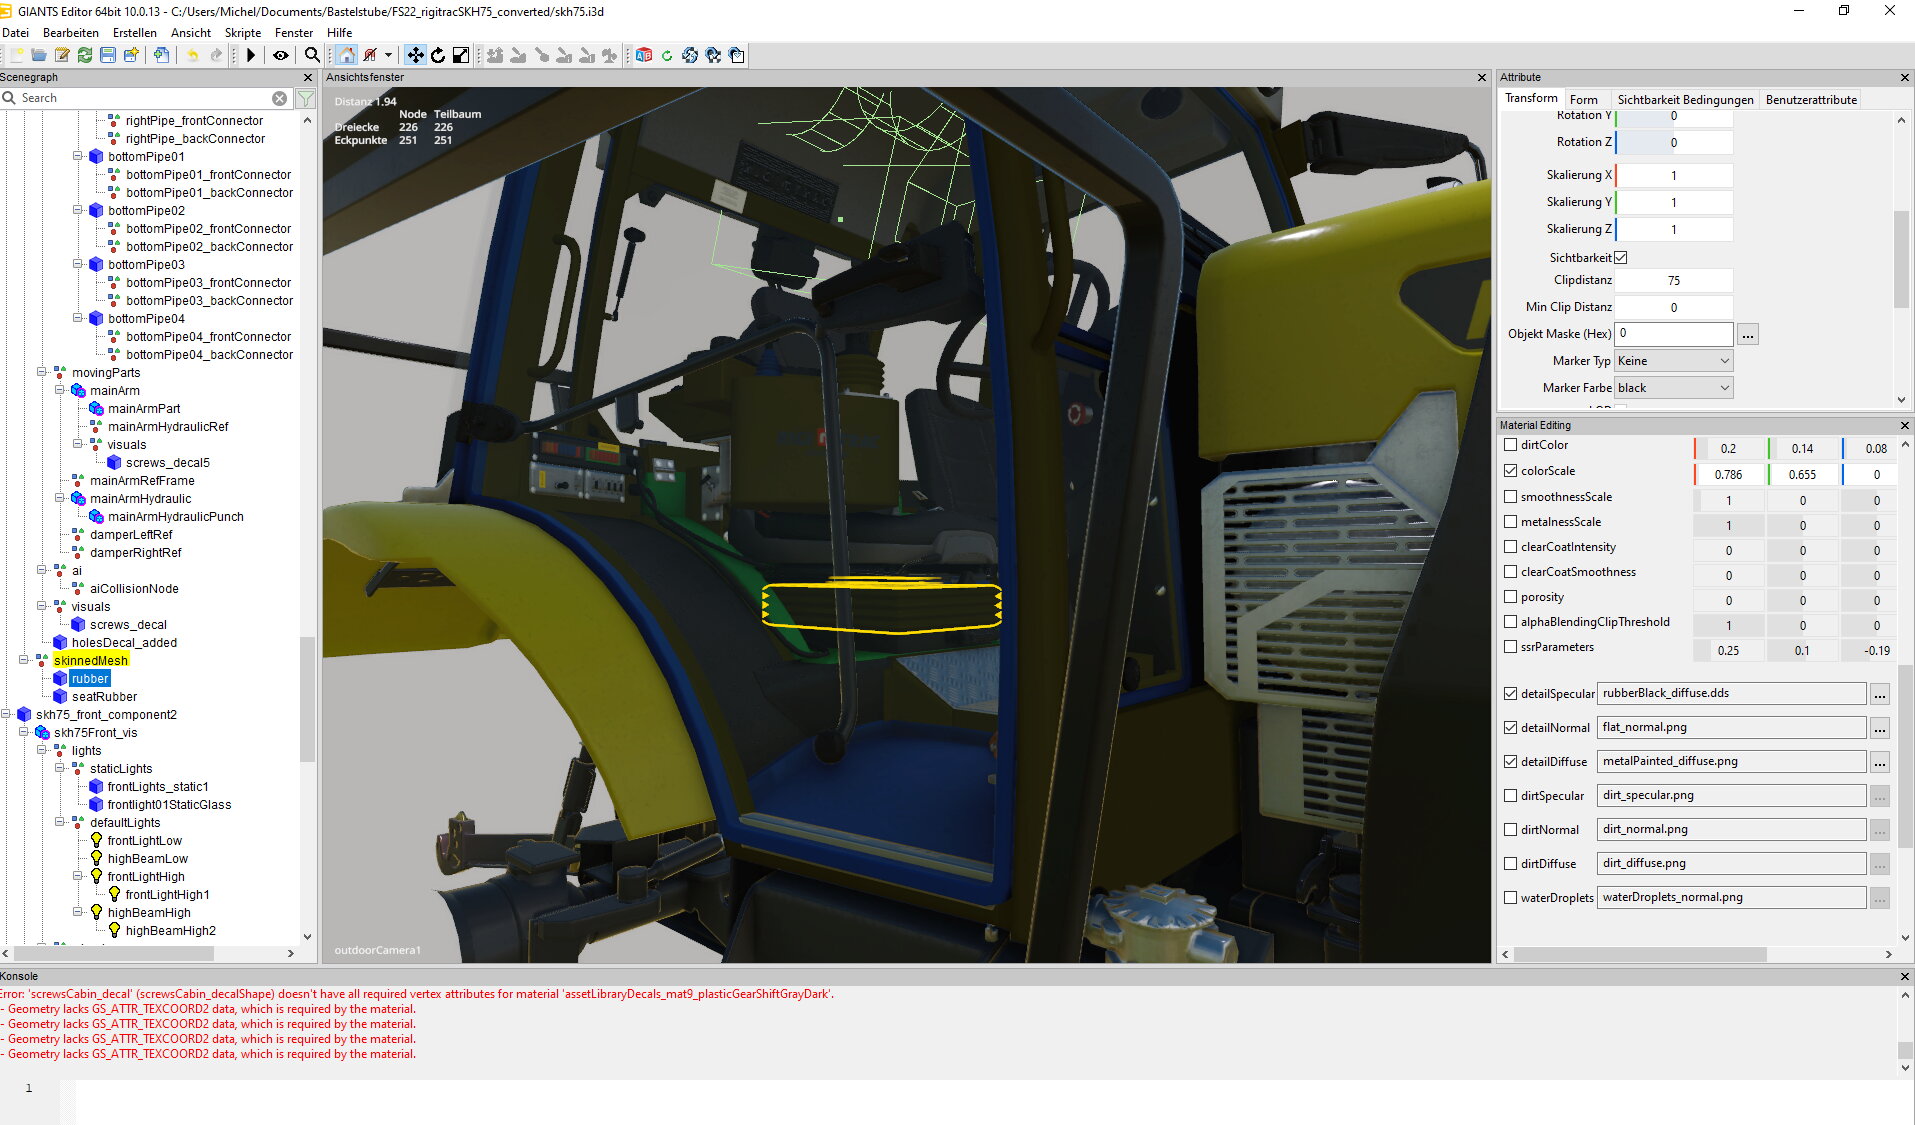Screen dimensions: 1915x1125
Task: Click the eye icon in the toolbar
Action: click(x=281, y=55)
